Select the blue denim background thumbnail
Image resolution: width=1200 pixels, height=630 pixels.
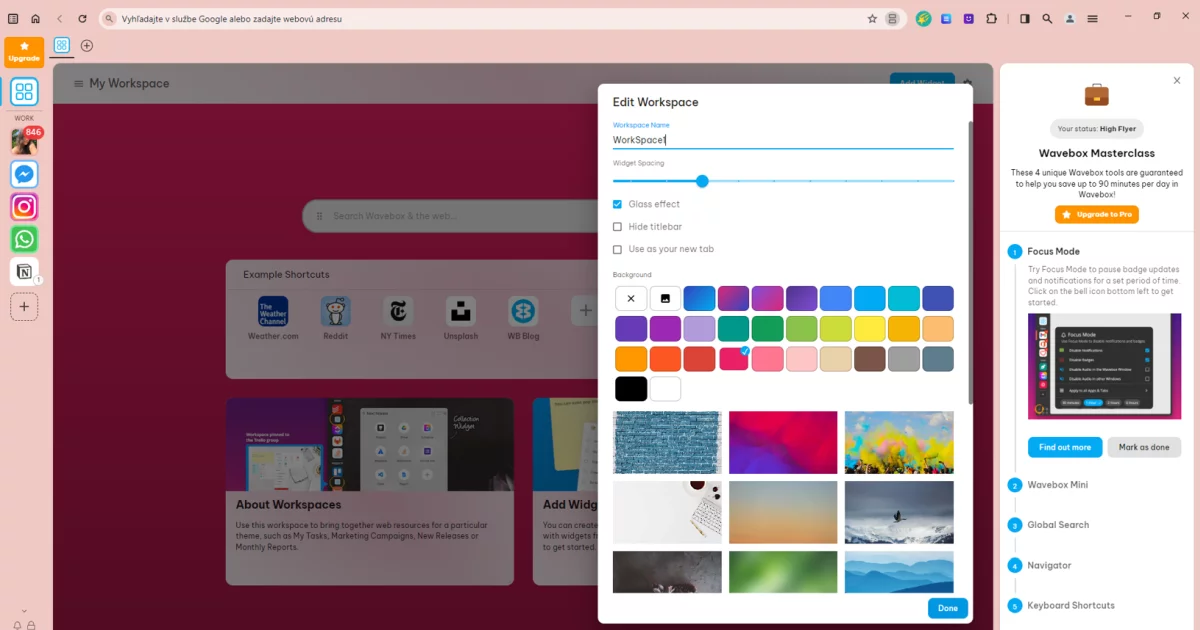(x=667, y=442)
